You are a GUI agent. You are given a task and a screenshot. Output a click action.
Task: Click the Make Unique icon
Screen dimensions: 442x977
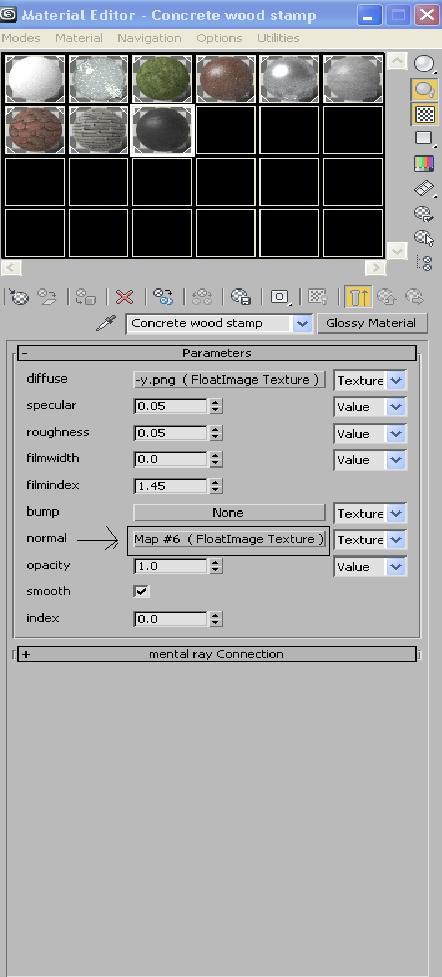(201, 296)
